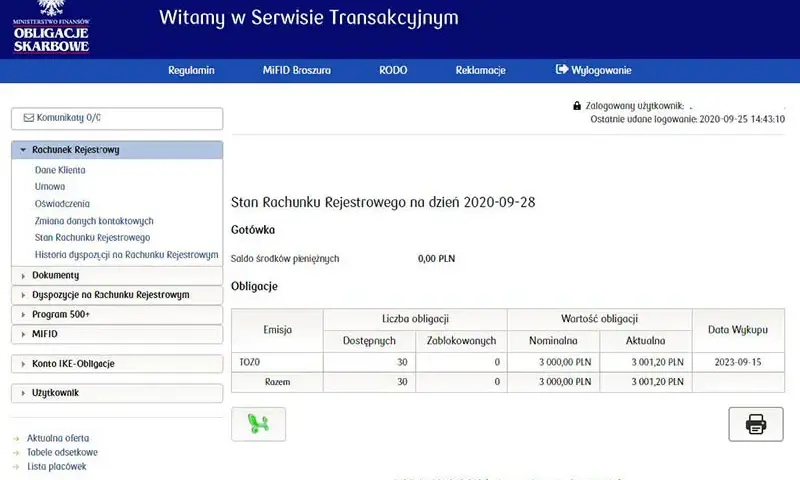The width and height of the screenshot is (800, 480).
Task: Collapse the Rachunek Rejestrowy section
Action: click(117, 150)
